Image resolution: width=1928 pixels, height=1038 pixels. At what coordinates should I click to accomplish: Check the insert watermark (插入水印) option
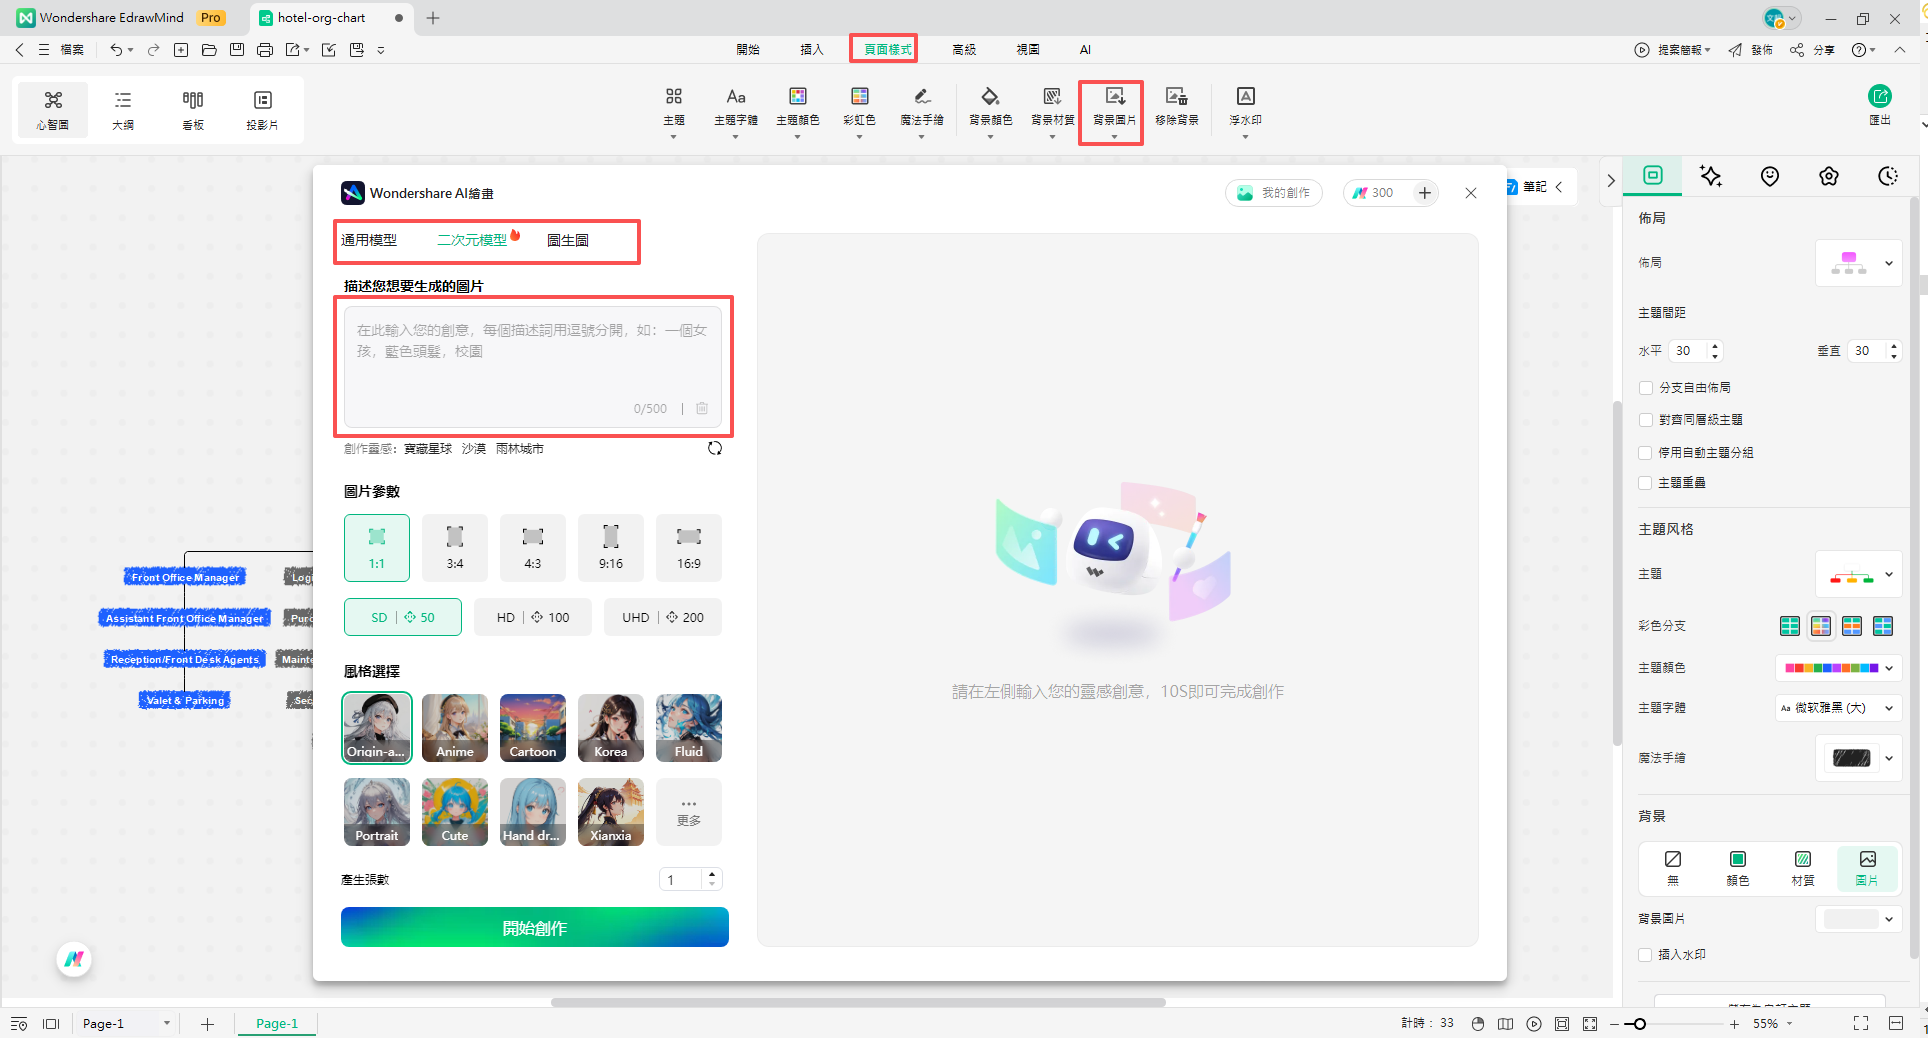pos(1646,955)
